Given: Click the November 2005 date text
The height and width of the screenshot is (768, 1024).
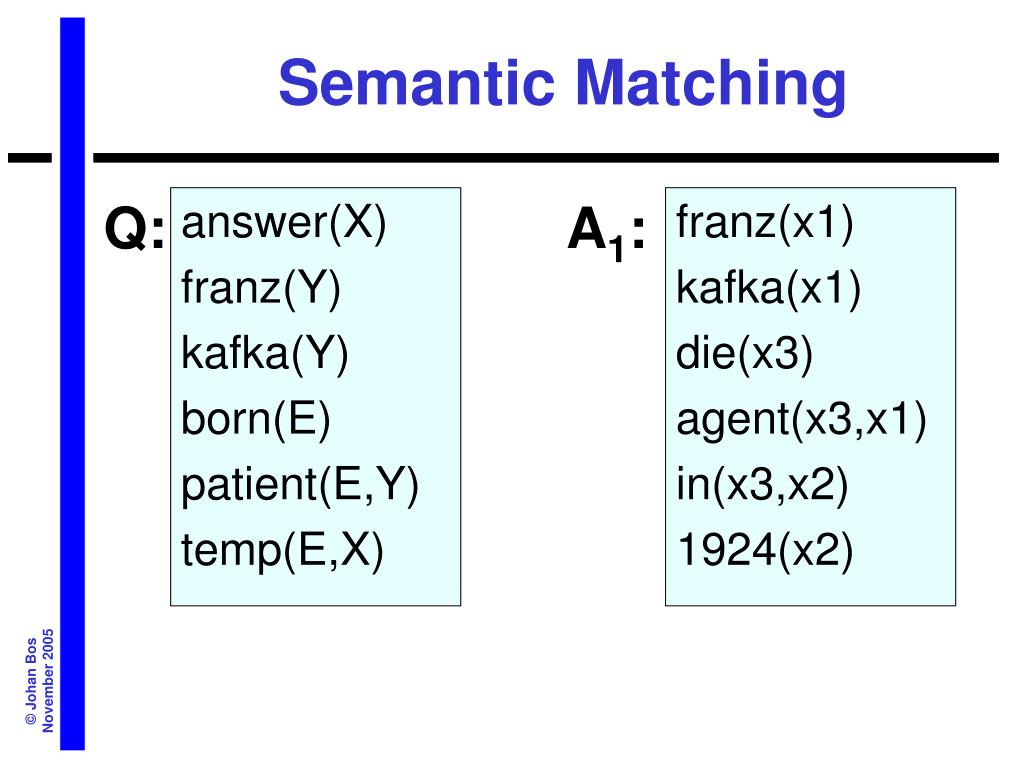Looking at the screenshot, I should coord(47,680).
